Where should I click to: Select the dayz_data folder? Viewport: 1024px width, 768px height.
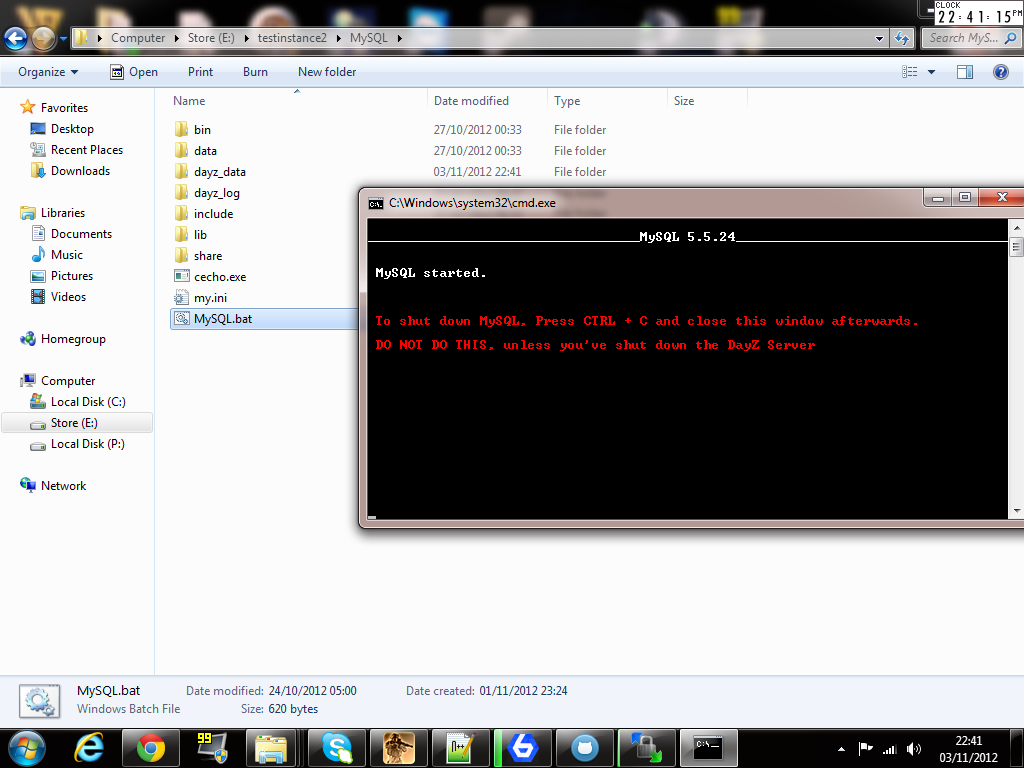point(219,172)
